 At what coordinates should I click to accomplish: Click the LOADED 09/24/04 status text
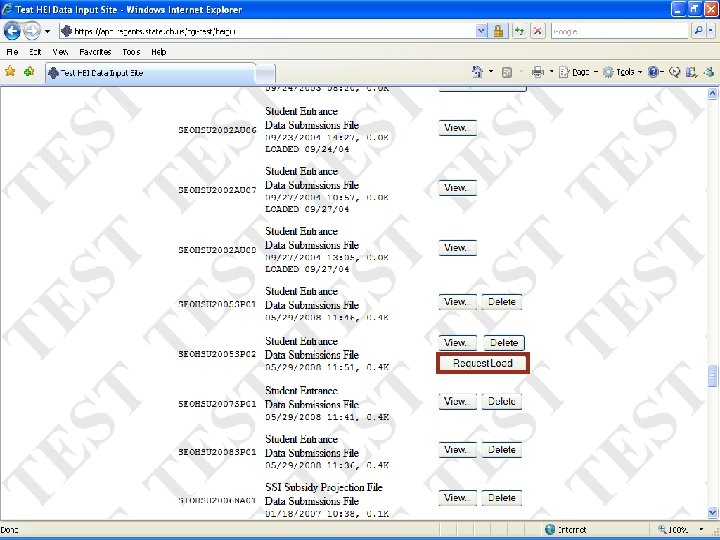click(307, 149)
